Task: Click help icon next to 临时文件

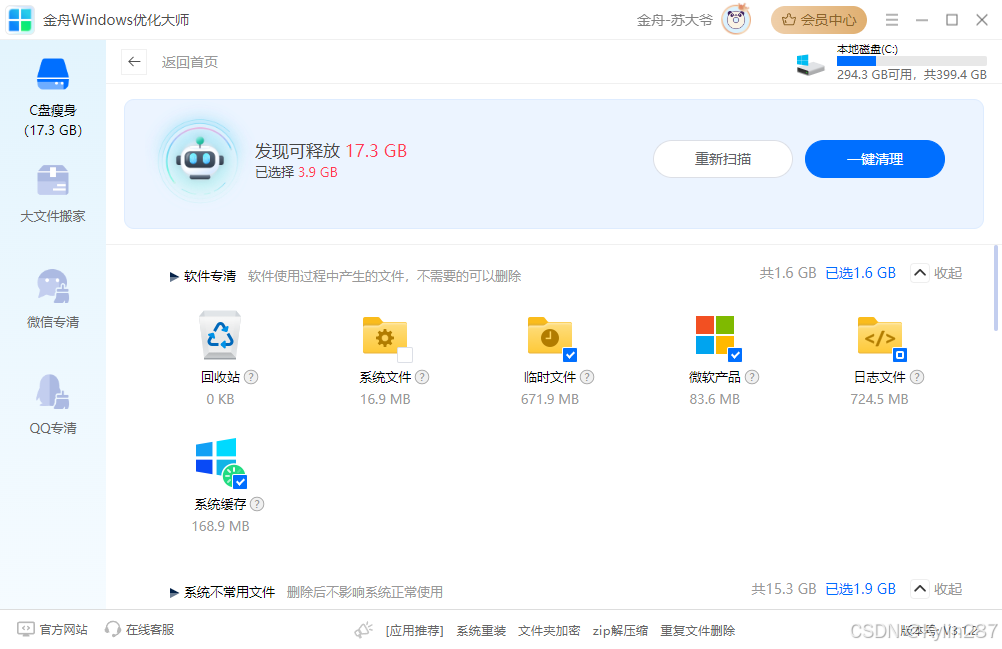Action: click(587, 377)
